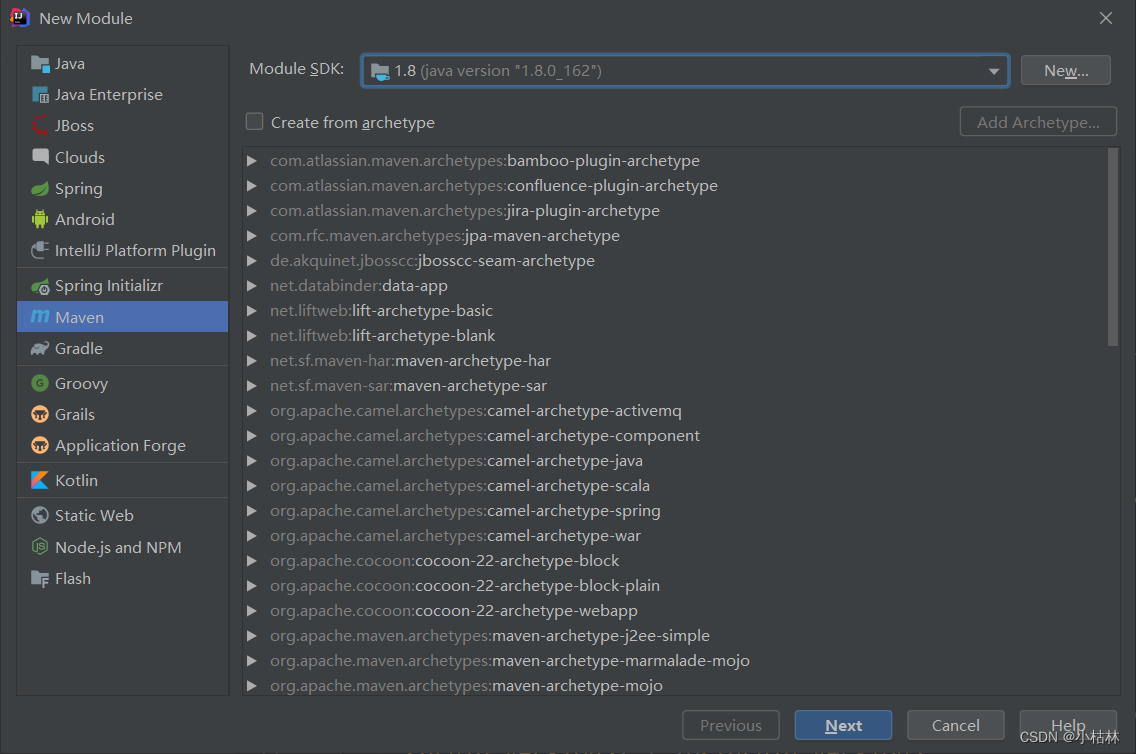The width and height of the screenshot is (1136, 754).
Task: Enable Create from archetype checkbox
Action: 255,122
